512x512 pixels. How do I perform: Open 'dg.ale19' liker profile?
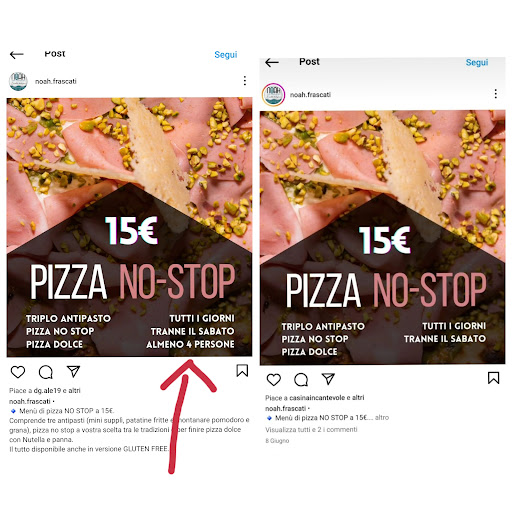47,390
